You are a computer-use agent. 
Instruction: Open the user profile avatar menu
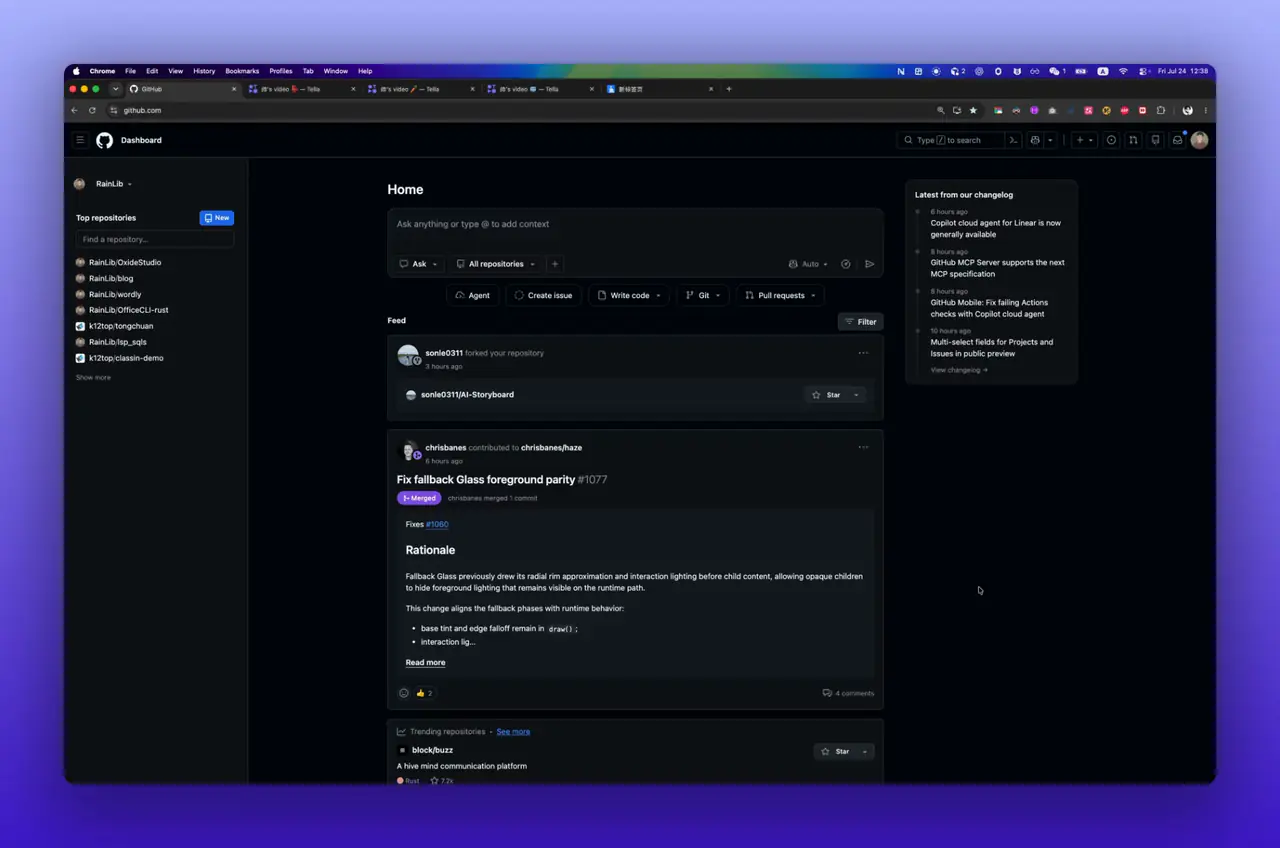tap(1199, 140)
